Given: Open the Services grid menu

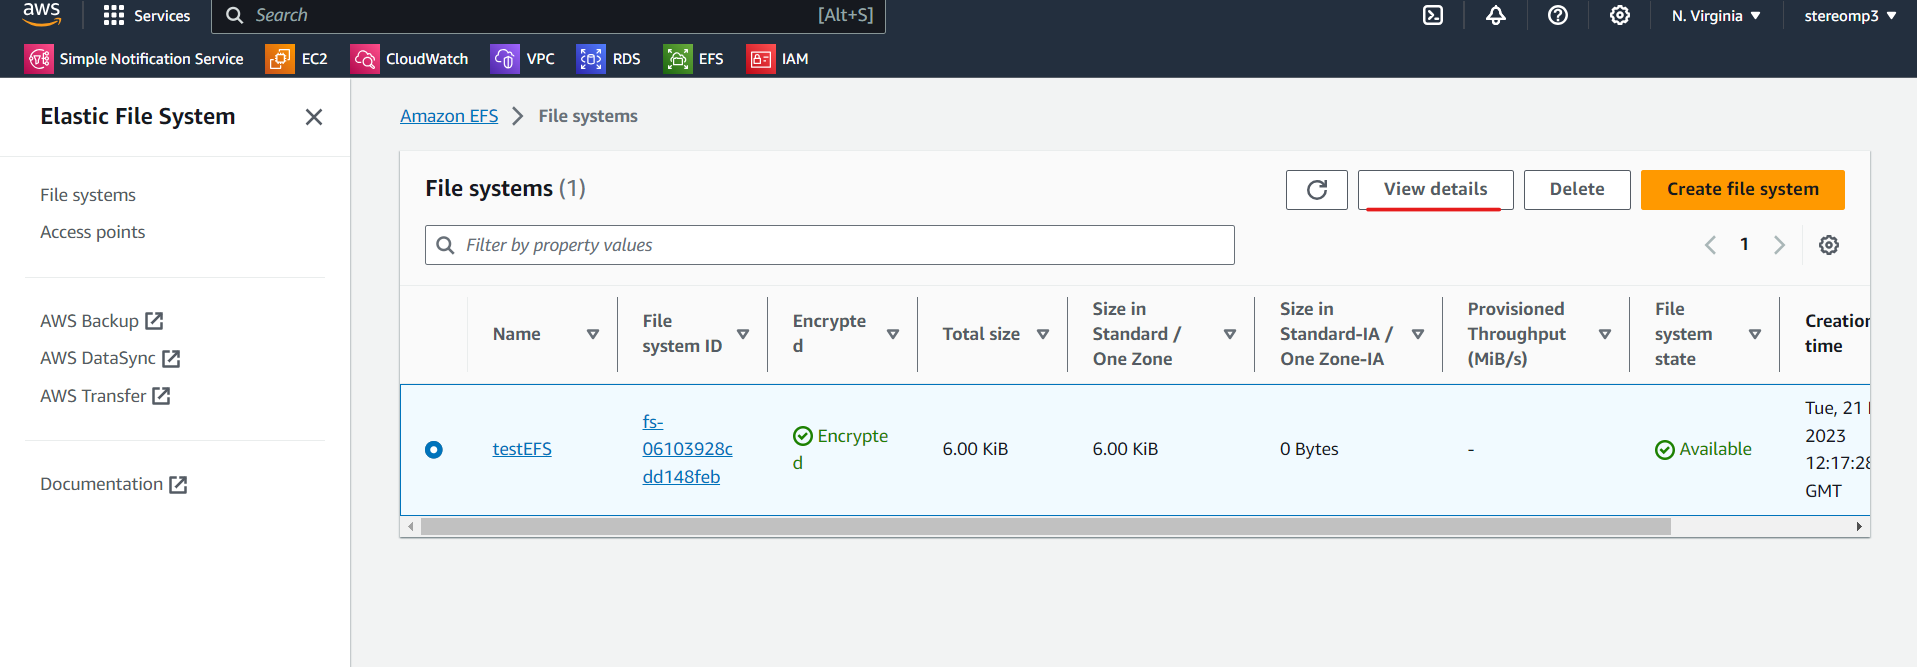Looking at the screenshot, I should [146, 16].
